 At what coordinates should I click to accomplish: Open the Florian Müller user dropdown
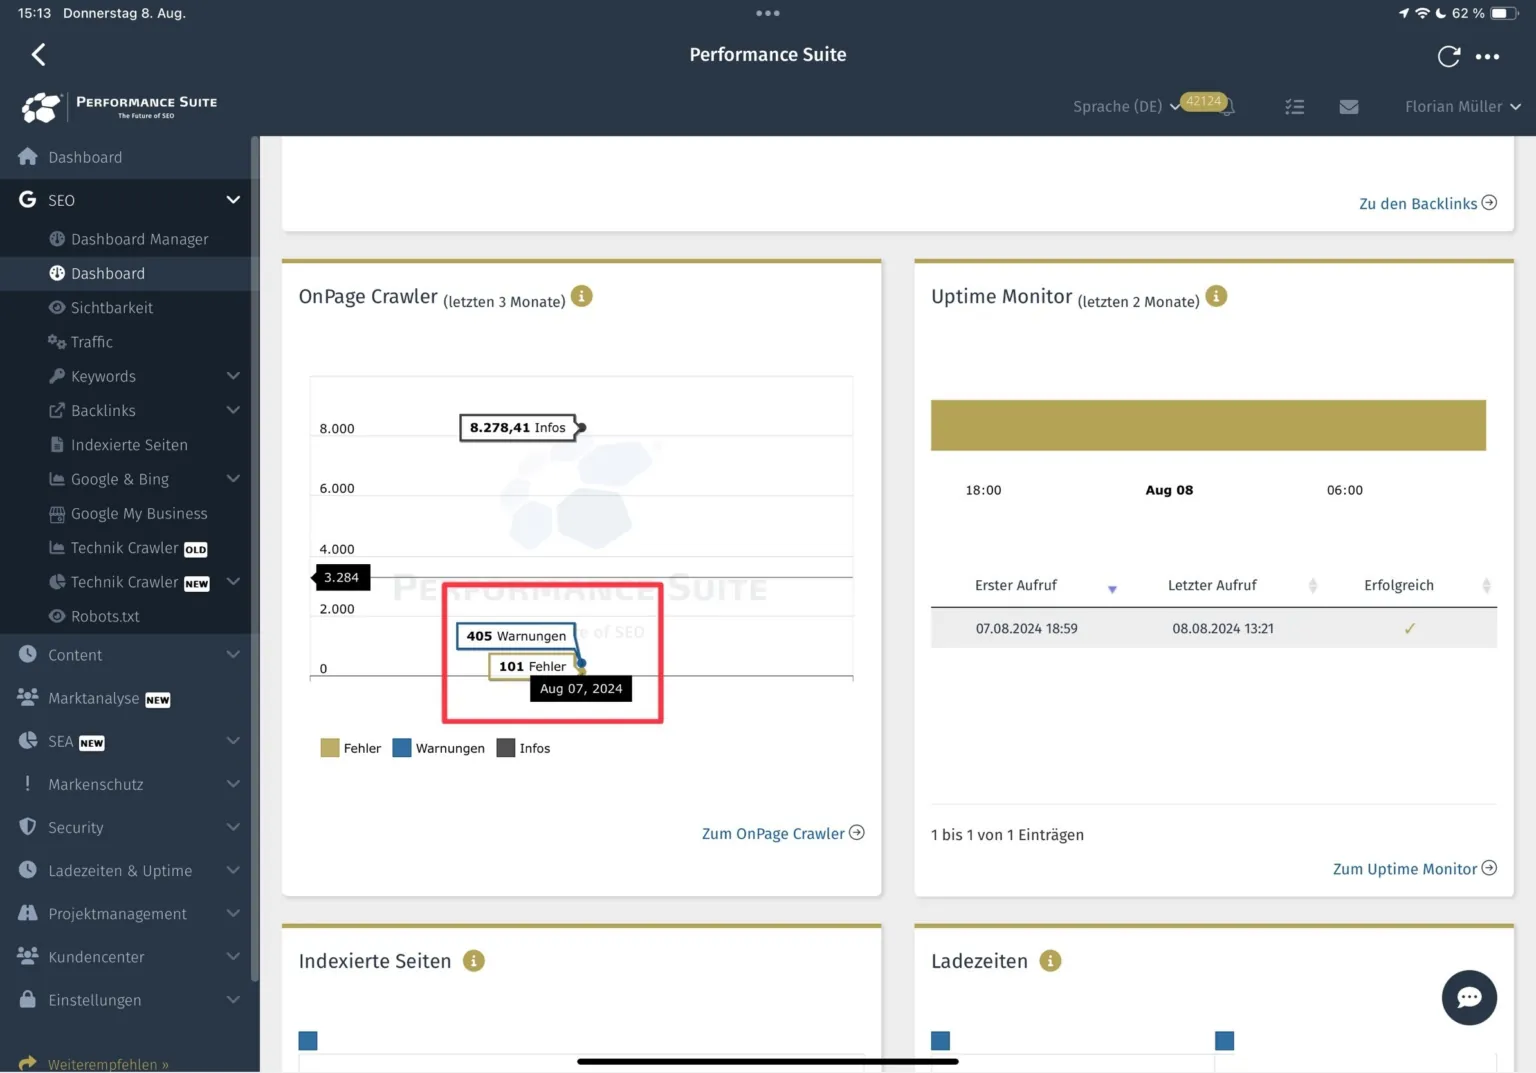coord(1461,107)
